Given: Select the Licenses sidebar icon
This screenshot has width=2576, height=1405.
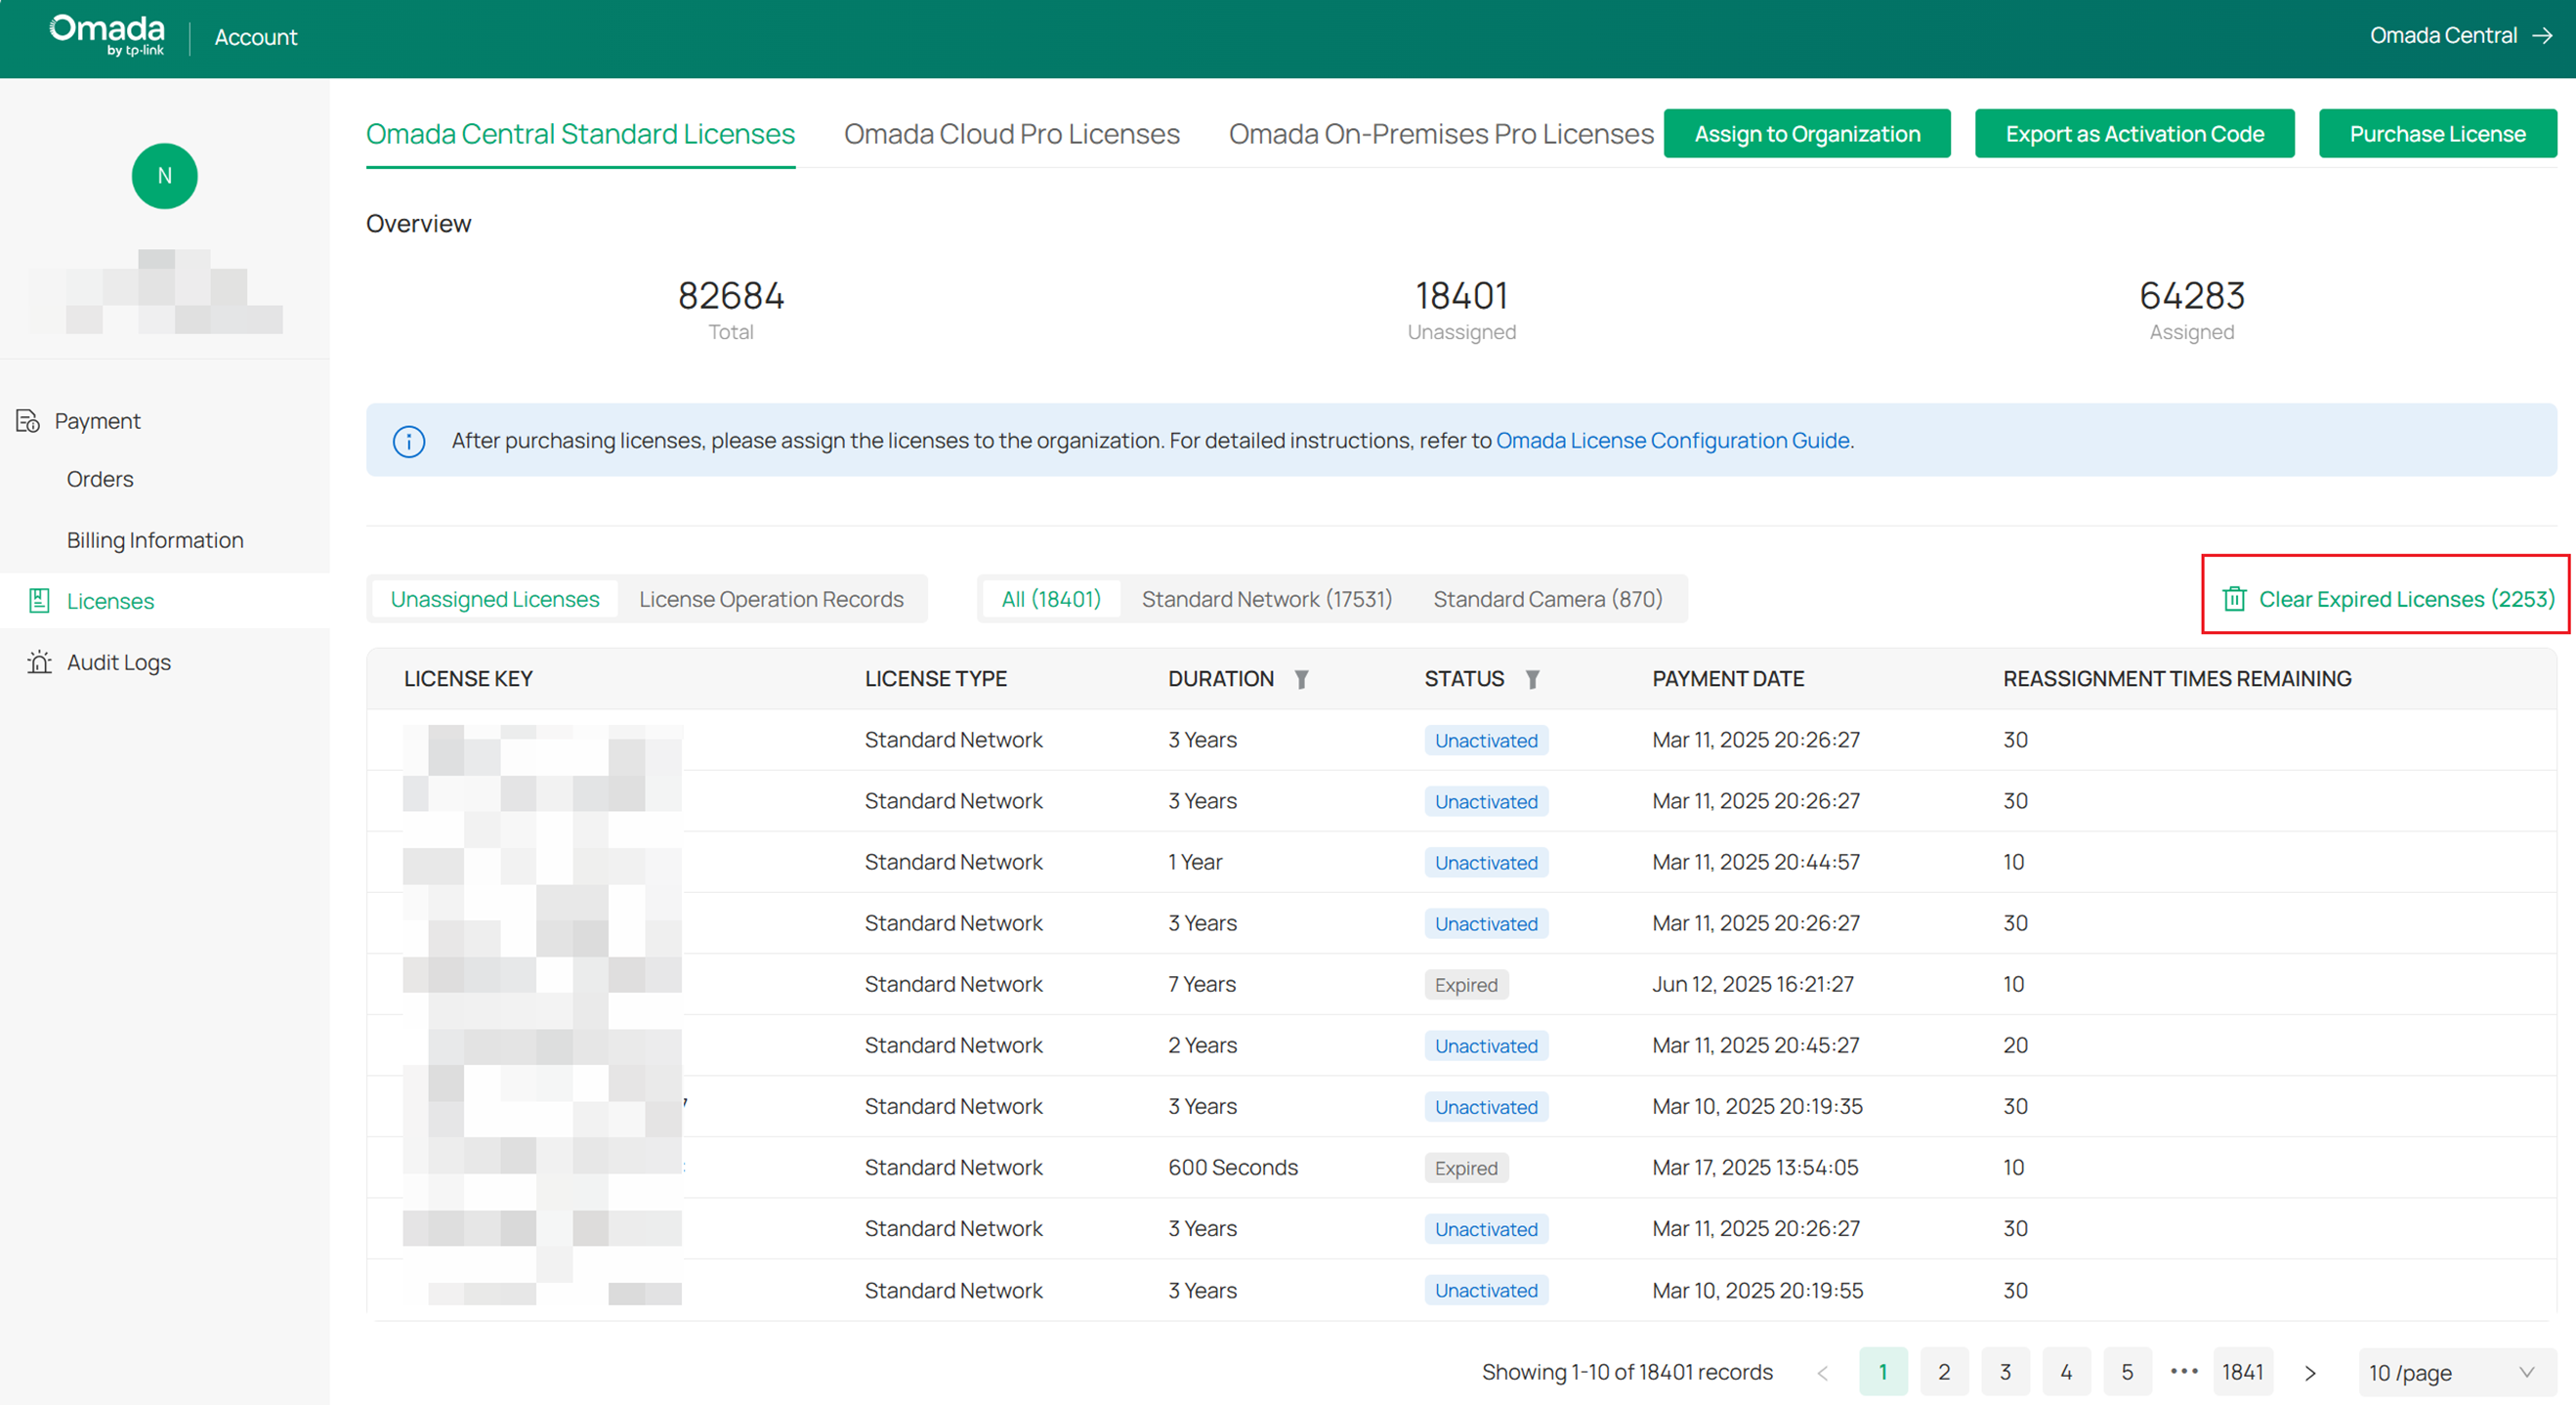Looking at the screenshot, I should (x=37, y=600).
